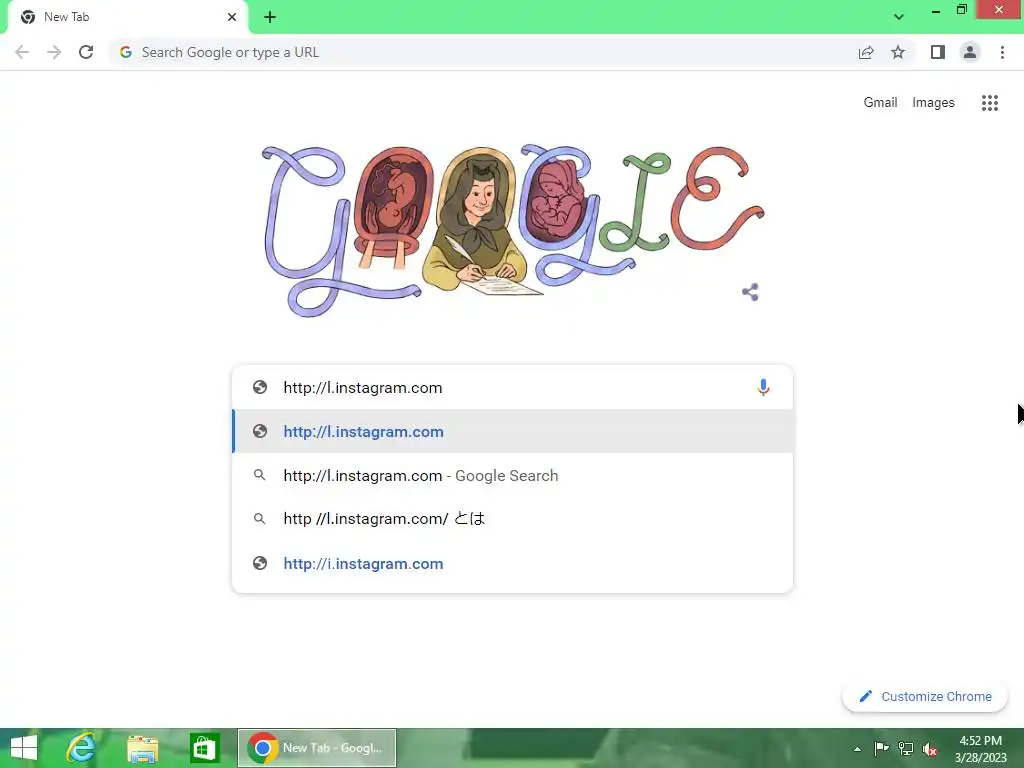The width and height of the screenshot is (1024, 768).
Task: Open the Images link
Action: pyautogui.click(x=933, y=103)
